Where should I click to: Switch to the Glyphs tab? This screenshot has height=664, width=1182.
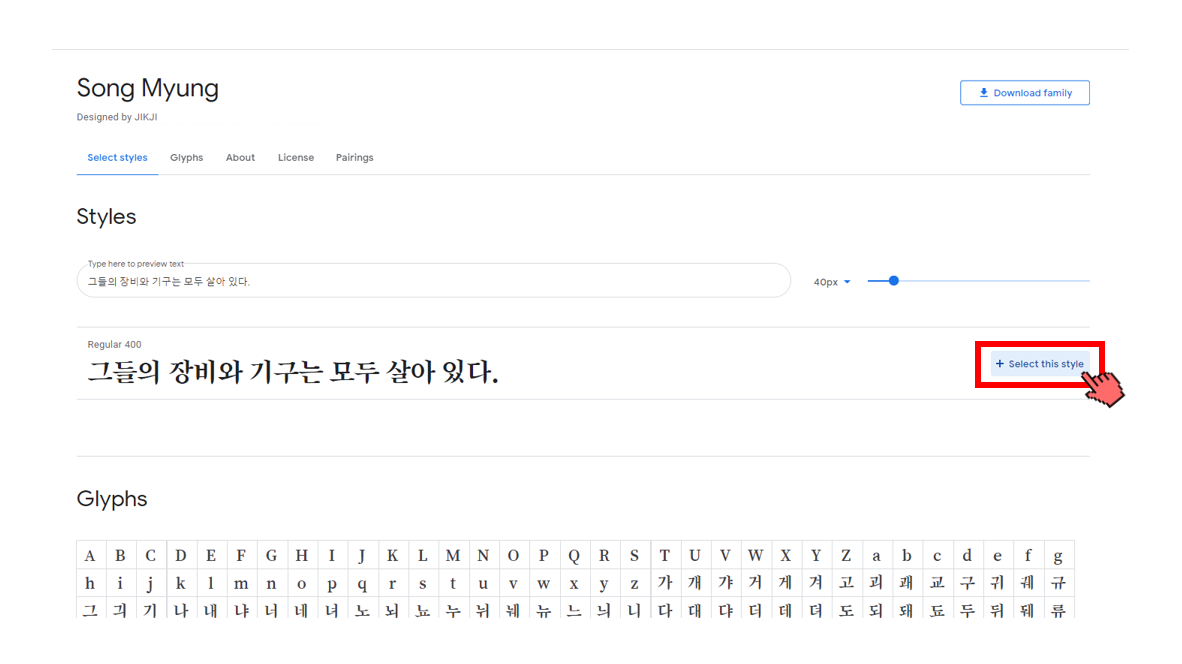(186, 158)
